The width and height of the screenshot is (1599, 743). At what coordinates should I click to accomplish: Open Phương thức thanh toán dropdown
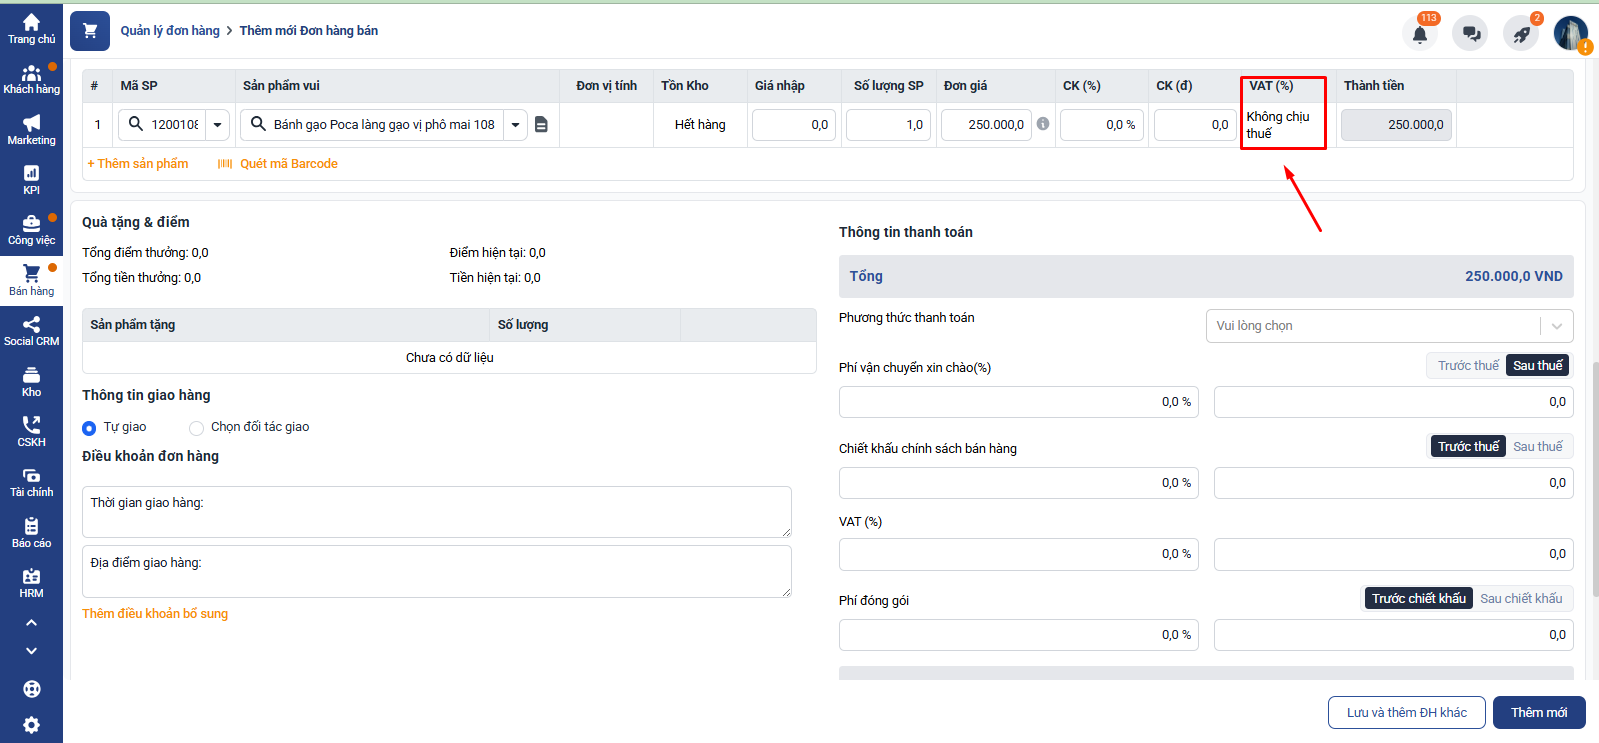pos(1388,326)
